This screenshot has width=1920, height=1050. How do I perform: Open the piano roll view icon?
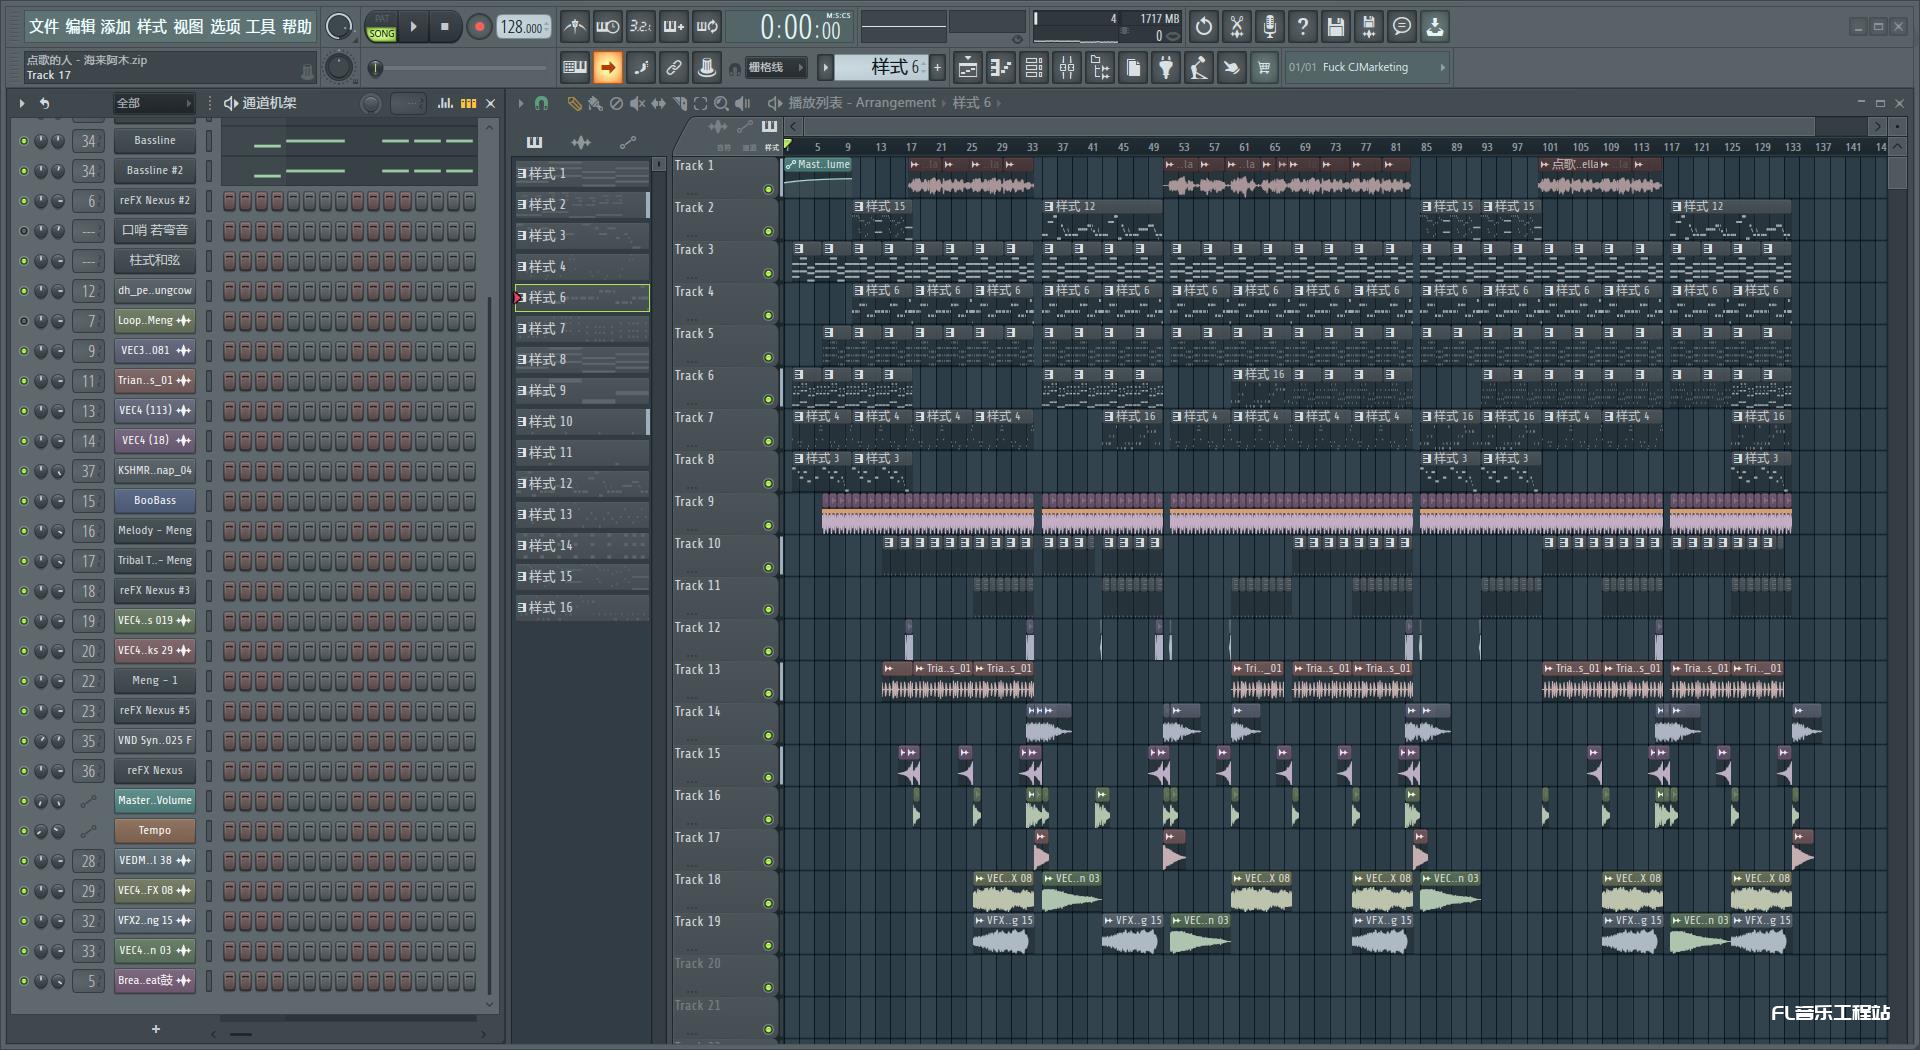pos(1000,68)
